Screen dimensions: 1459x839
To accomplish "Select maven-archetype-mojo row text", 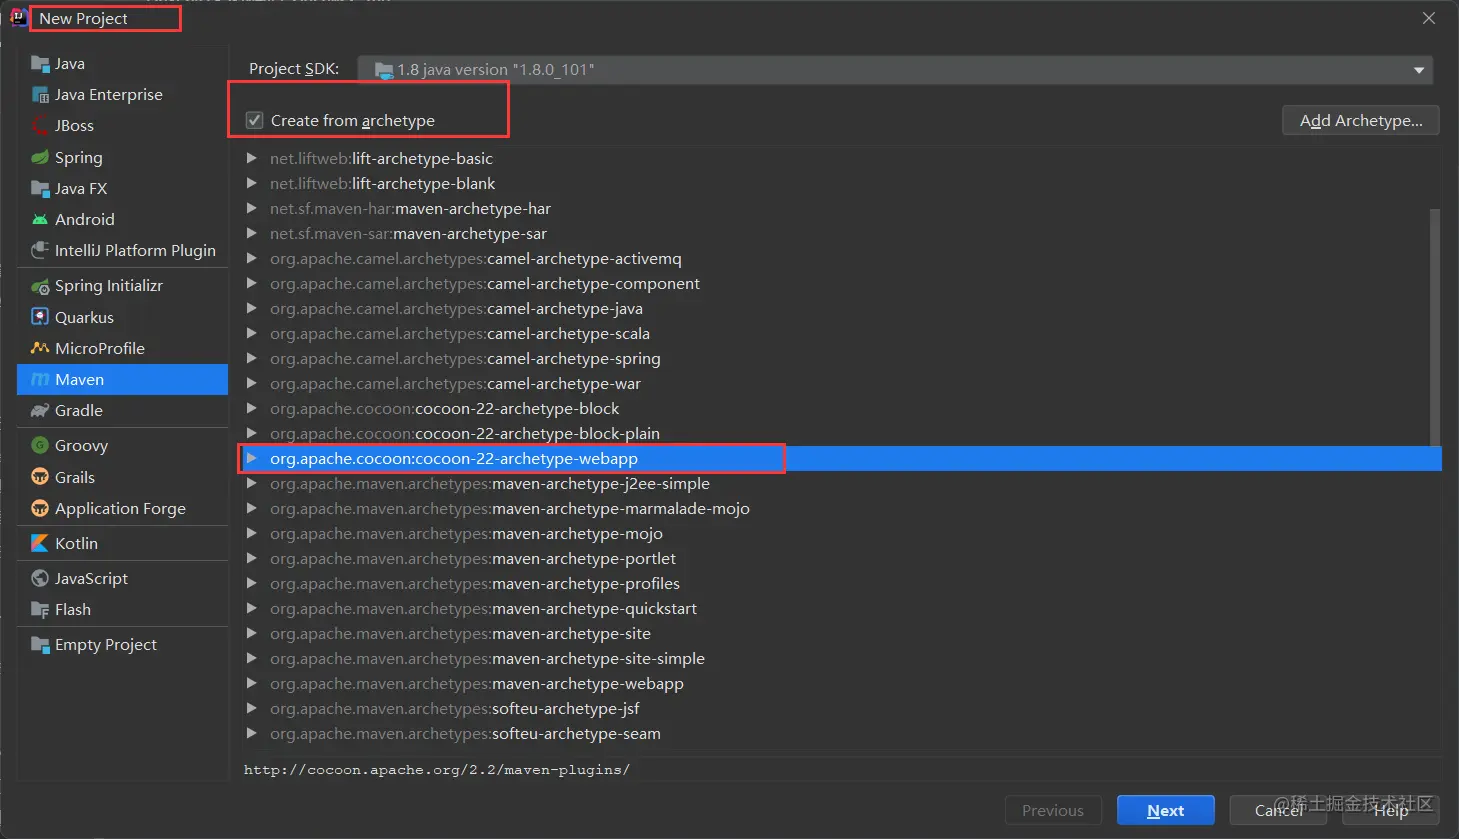I will coord(466,533).
